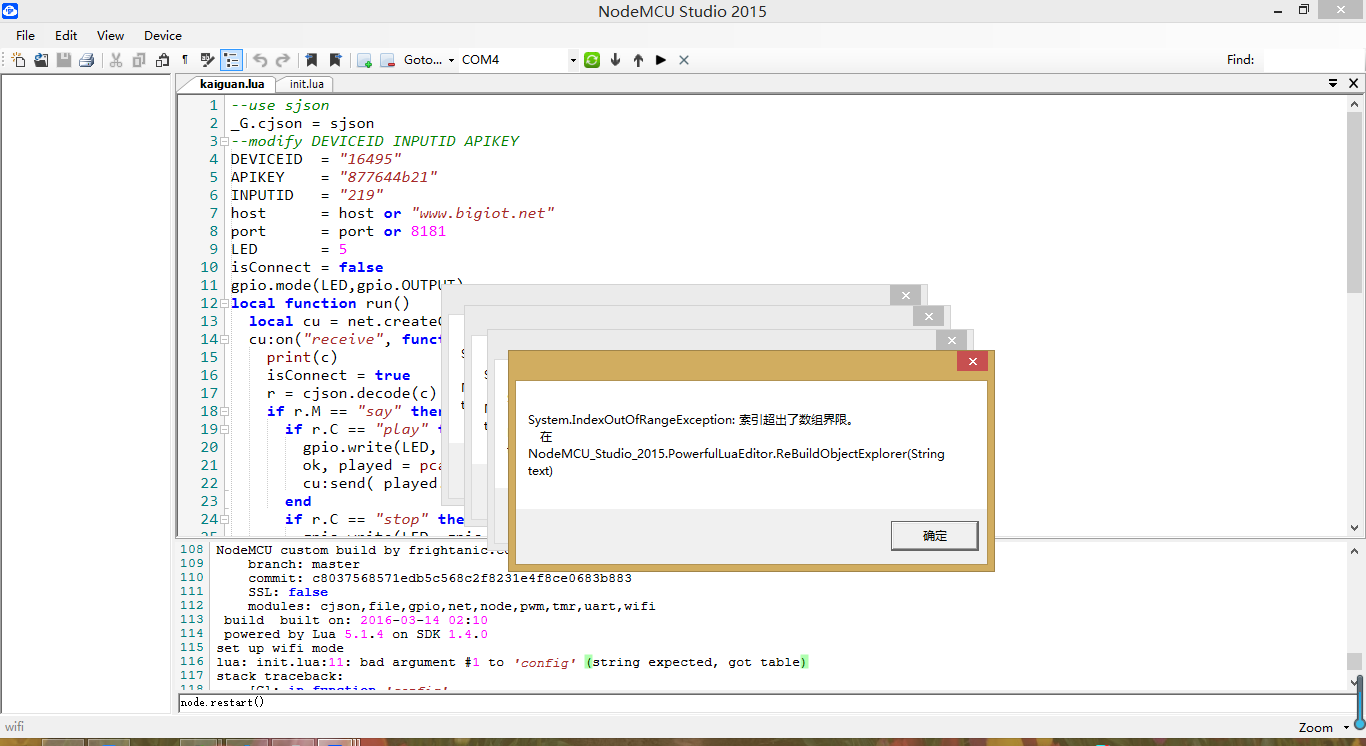The width and height of the screenshot is (1366, 746).
Task: Click the application icon in title bar
Action: point(11,10)
